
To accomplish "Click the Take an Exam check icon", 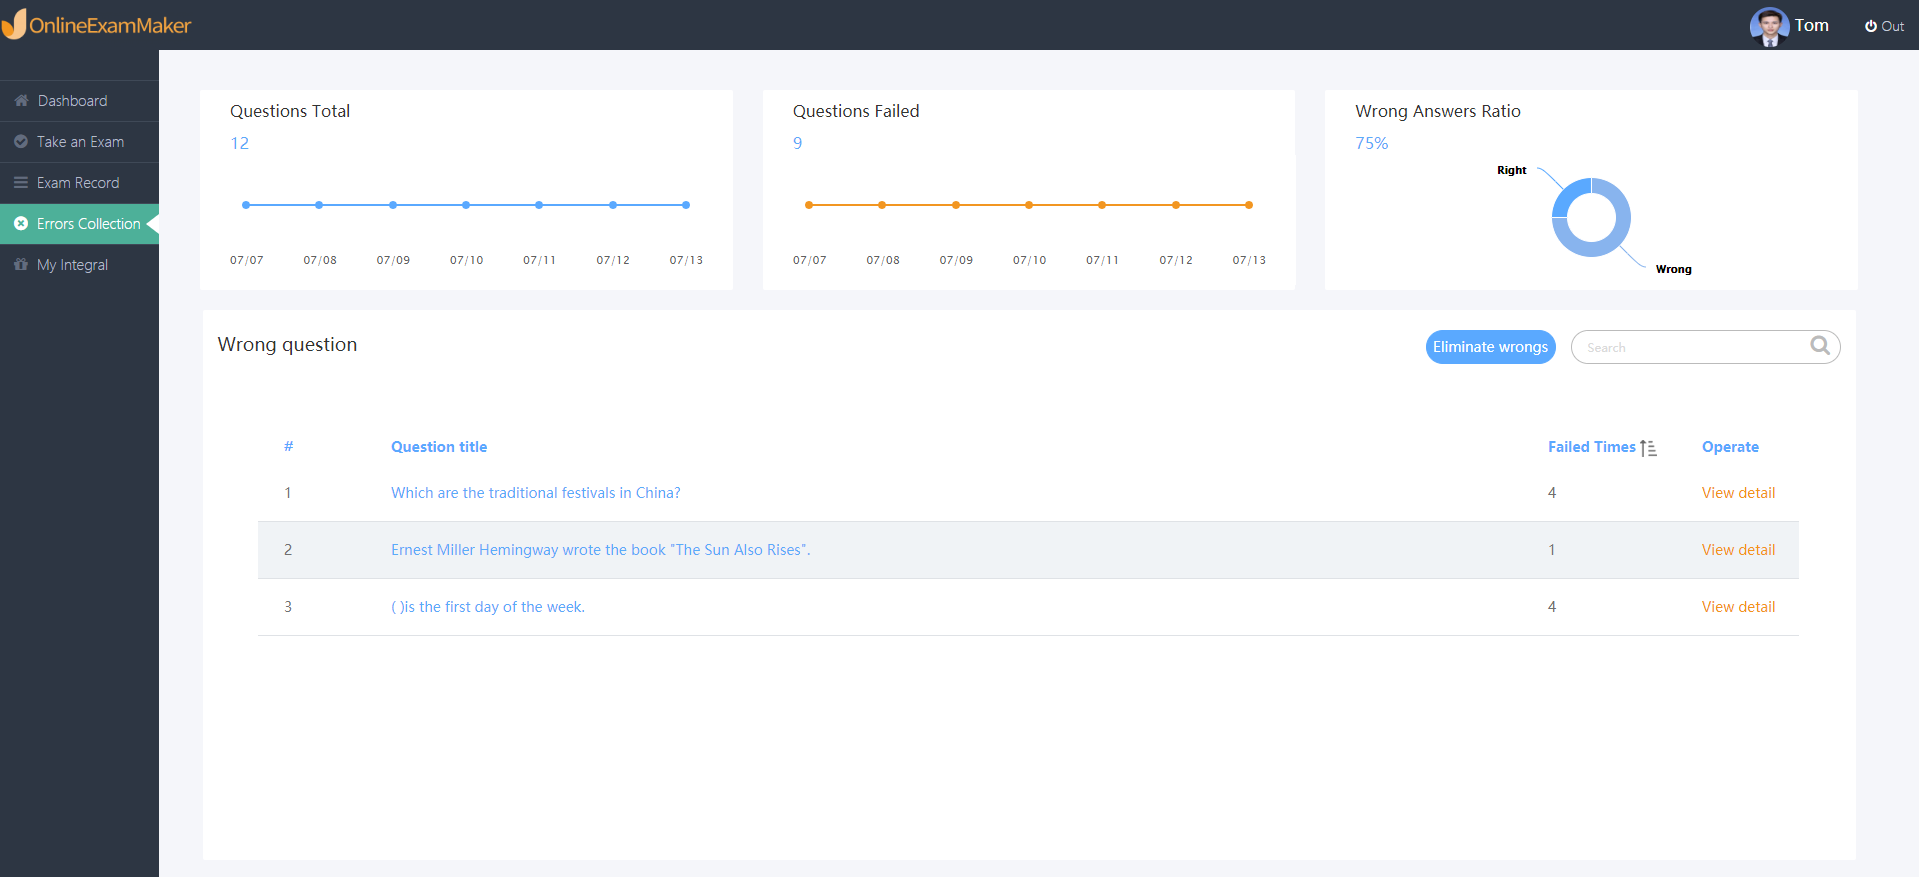I will [x=21, y=142].
